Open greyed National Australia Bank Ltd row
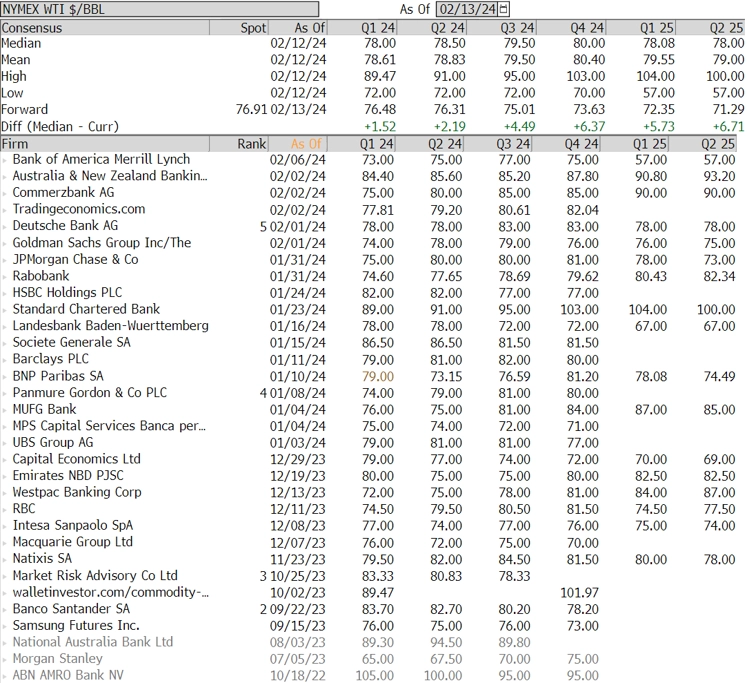 pos(368,643)
